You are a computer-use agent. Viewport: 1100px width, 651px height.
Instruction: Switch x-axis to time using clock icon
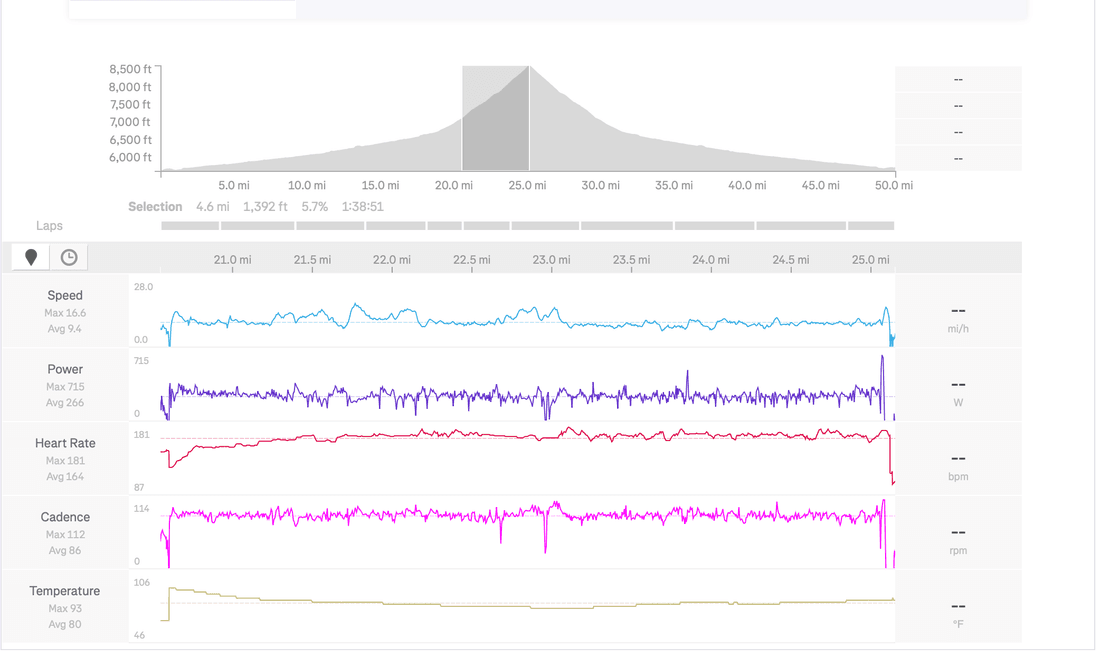pyautogui.click(x=69, y=257)
